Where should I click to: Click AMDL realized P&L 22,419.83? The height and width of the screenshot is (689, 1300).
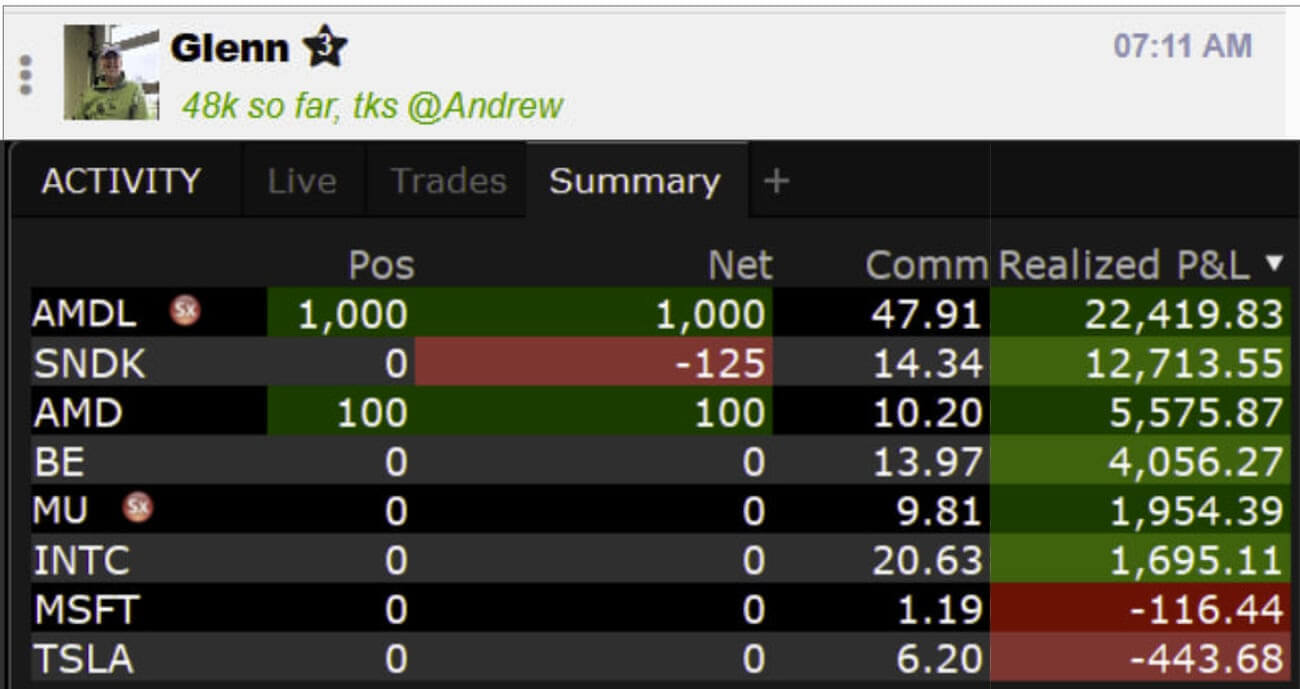click(1183, 313)
